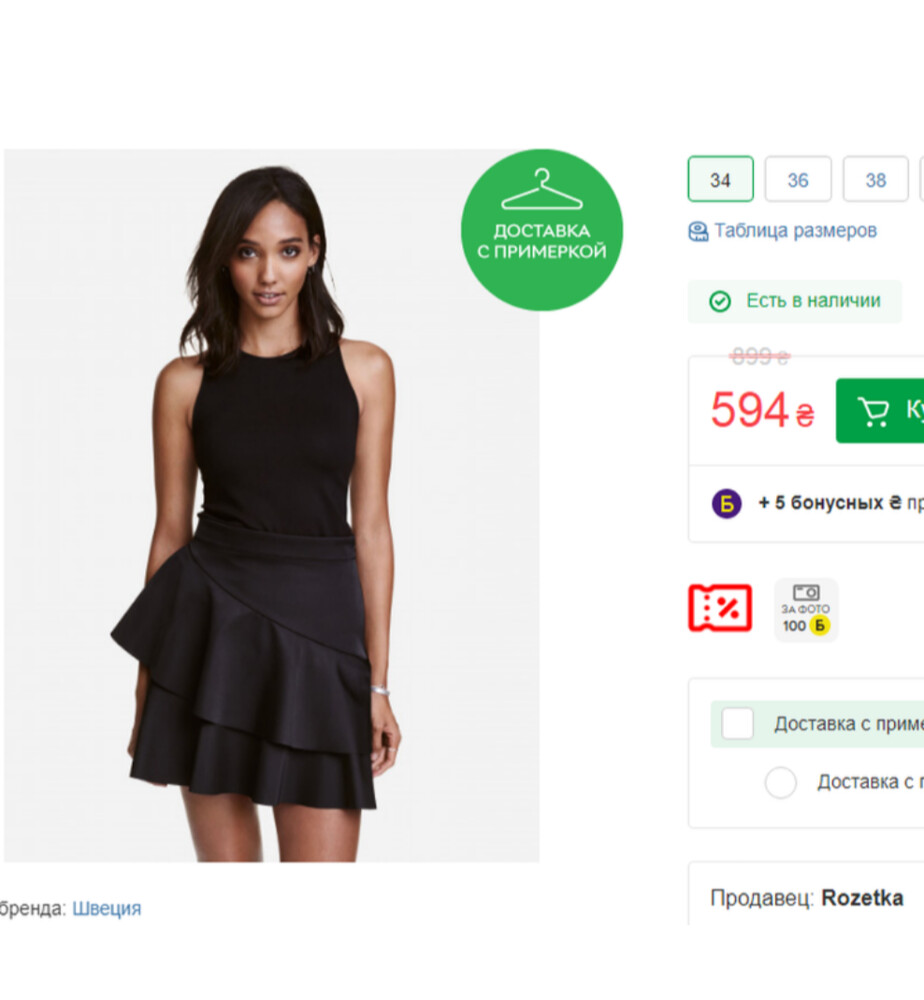
Task: Select the radio button under the delivery checkbox
Action: [781, 782]
